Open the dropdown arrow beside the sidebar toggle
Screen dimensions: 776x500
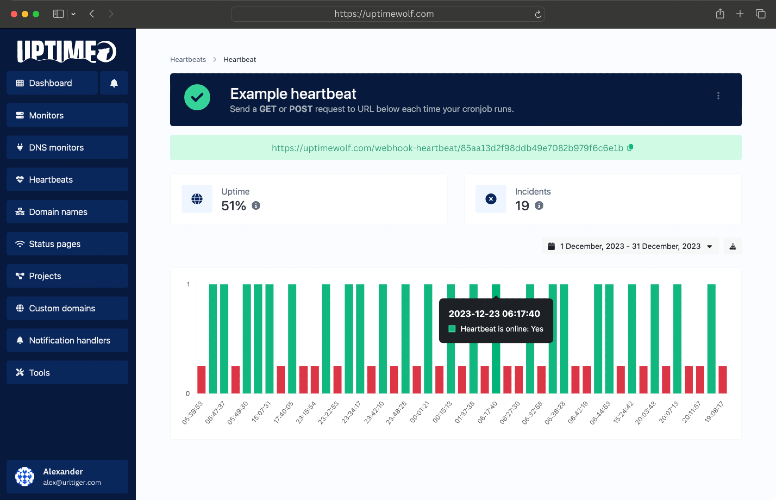coord(73,14)
